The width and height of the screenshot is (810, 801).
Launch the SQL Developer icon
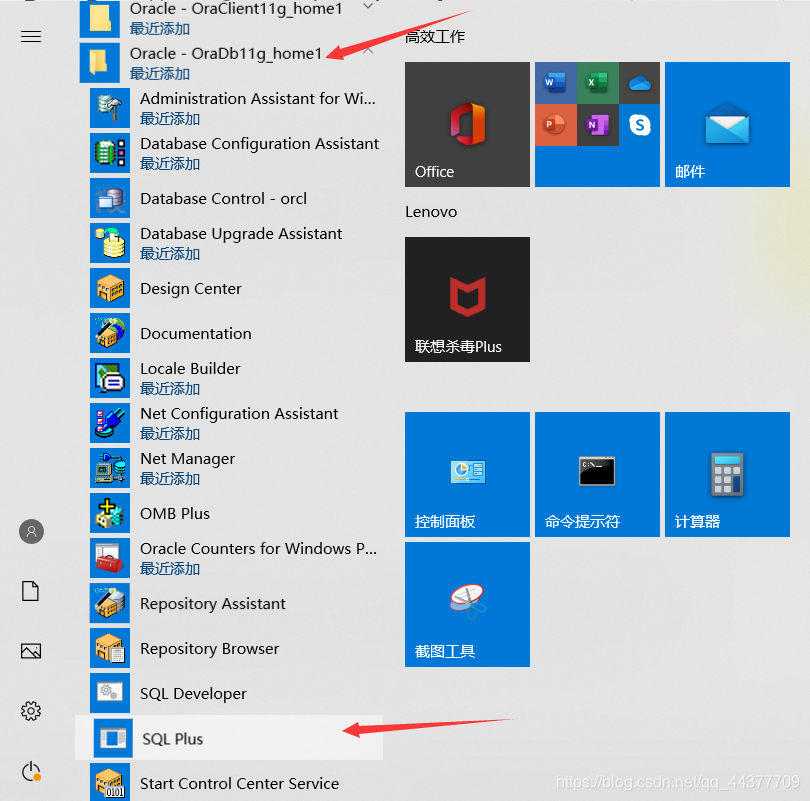[110, 693]
